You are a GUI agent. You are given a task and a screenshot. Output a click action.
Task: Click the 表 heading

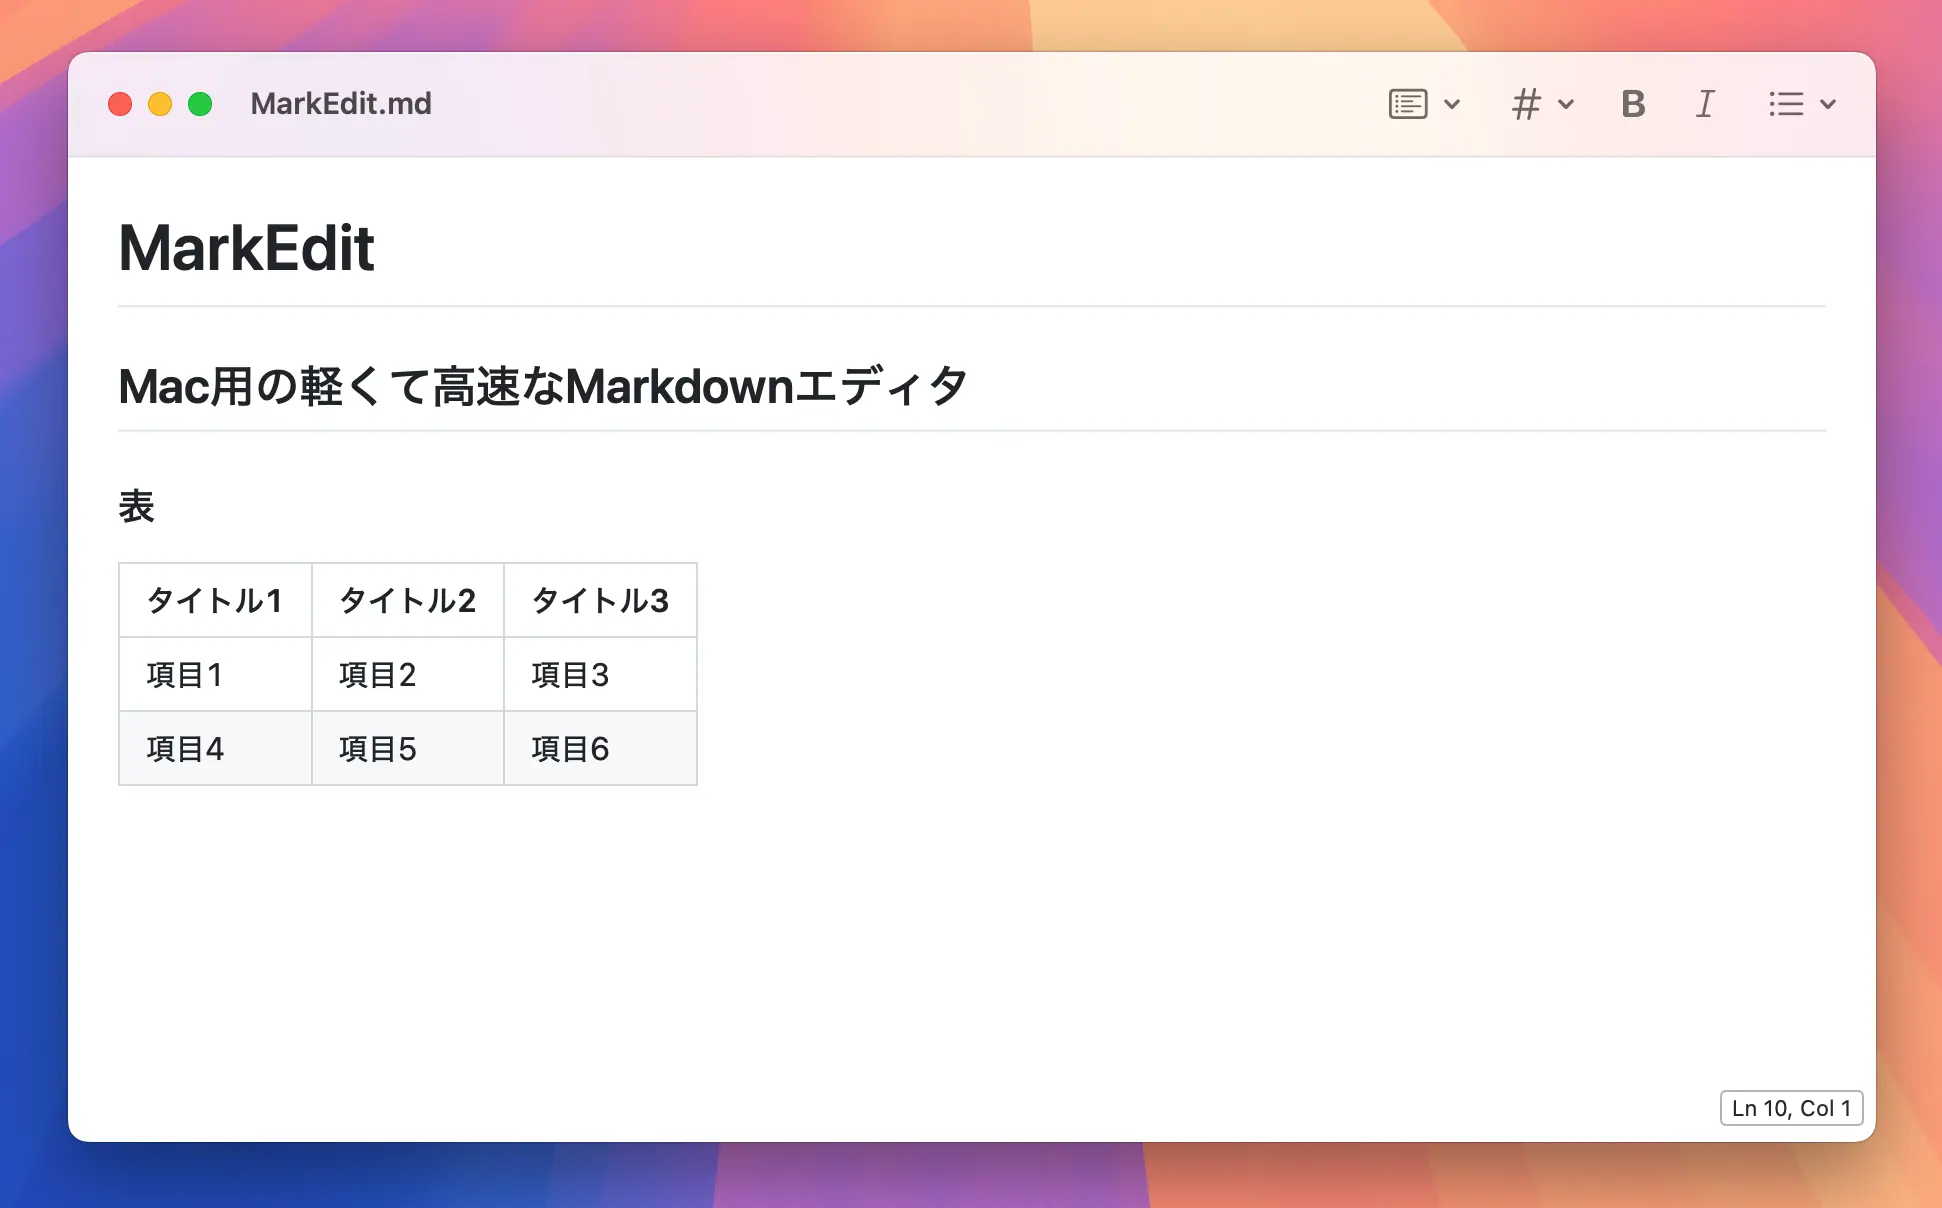point(136,507)
